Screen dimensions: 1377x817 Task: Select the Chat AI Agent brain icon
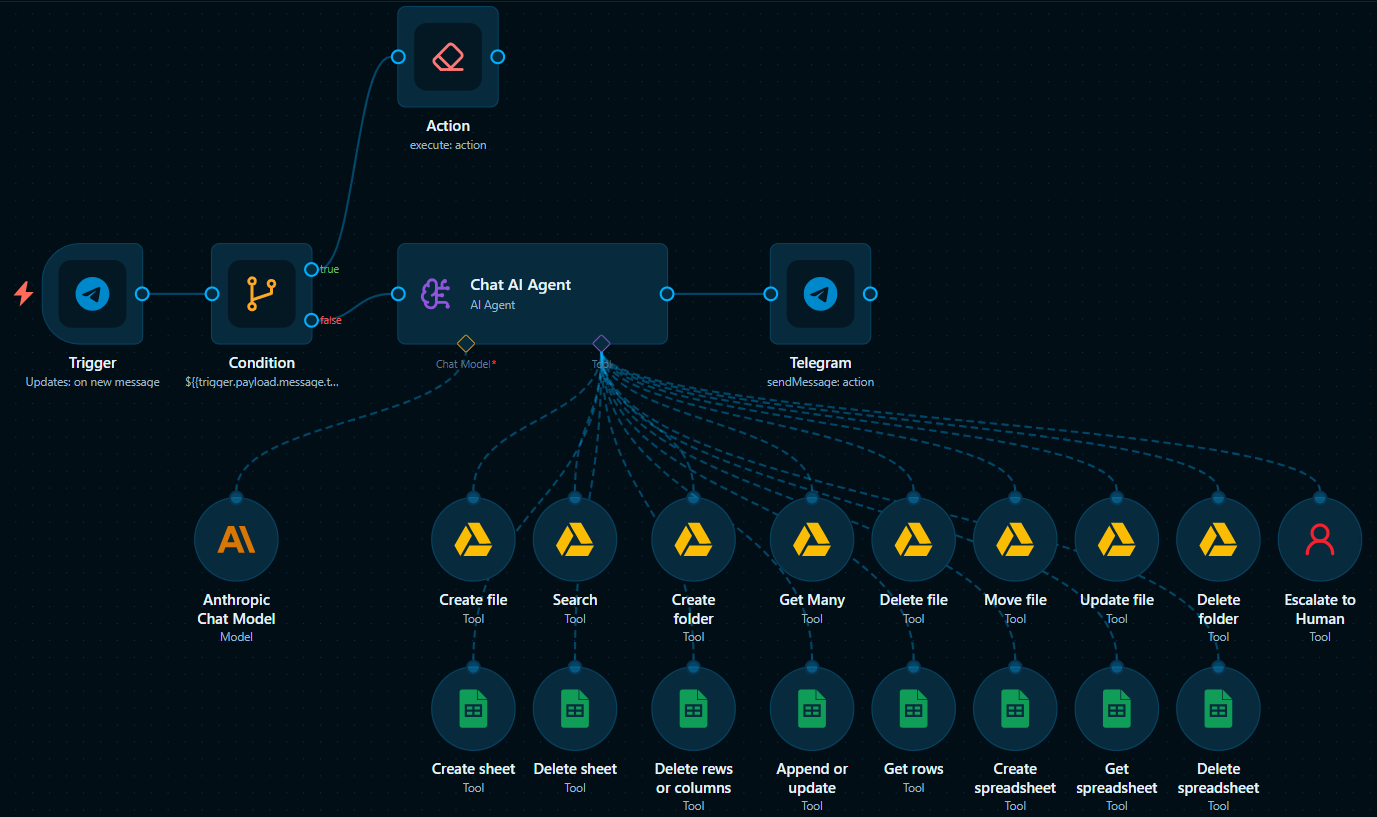click(436, 294)
